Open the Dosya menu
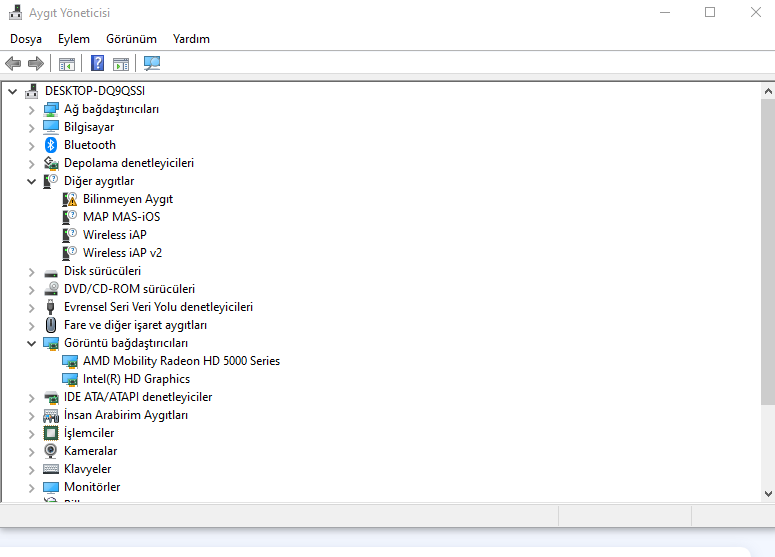The height and width of the screenshot is (557, 775). [26, 39]
